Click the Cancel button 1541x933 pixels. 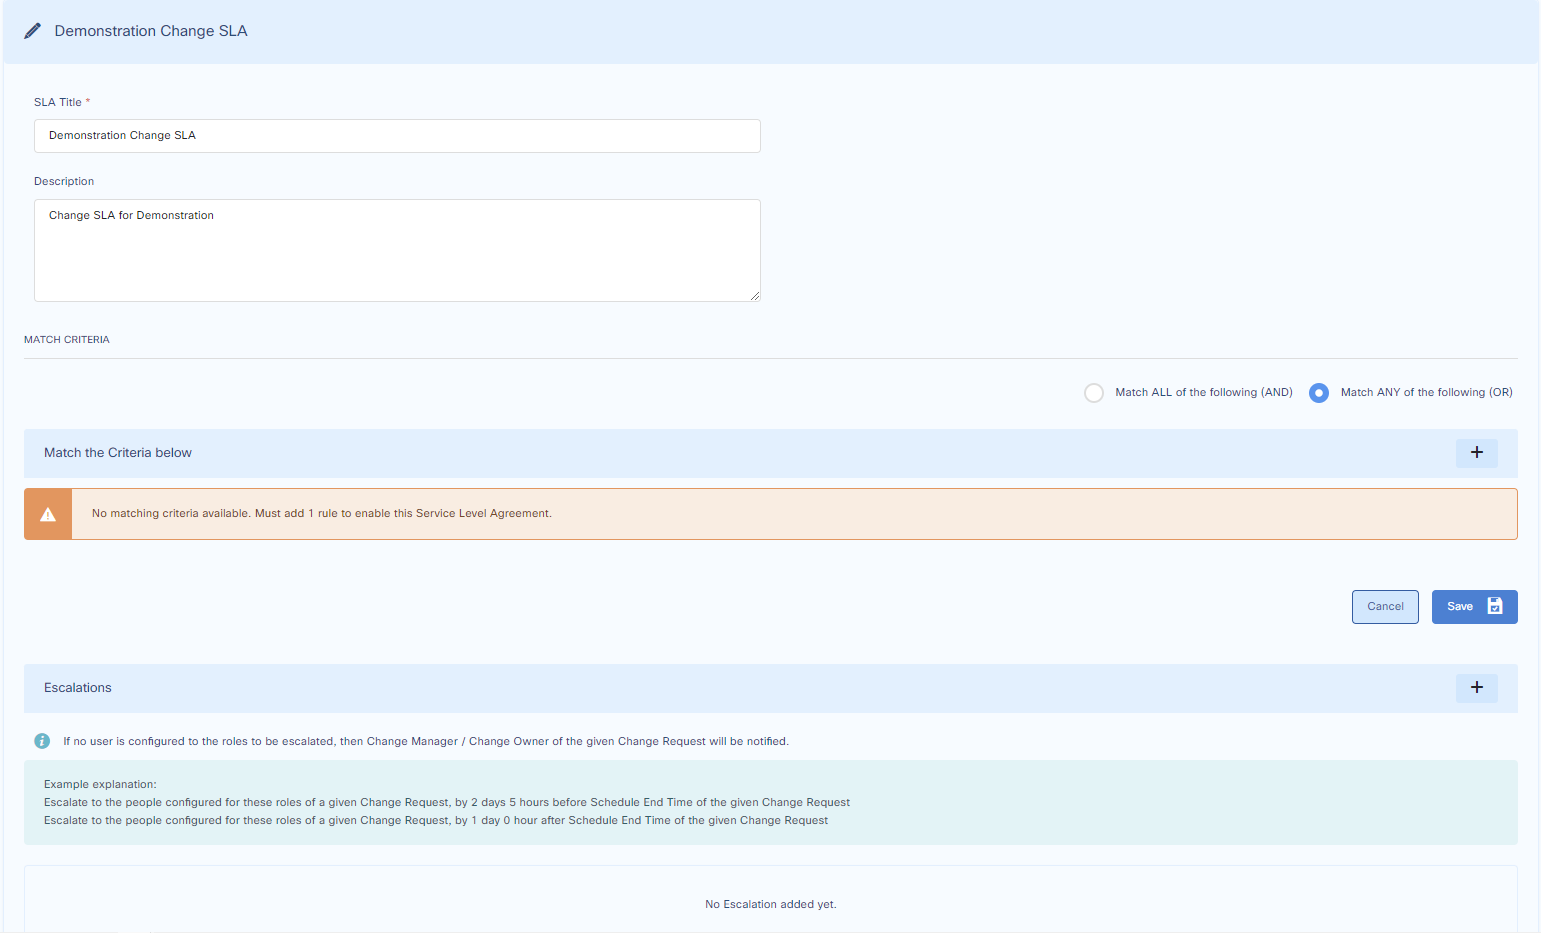pos(1385,606)
